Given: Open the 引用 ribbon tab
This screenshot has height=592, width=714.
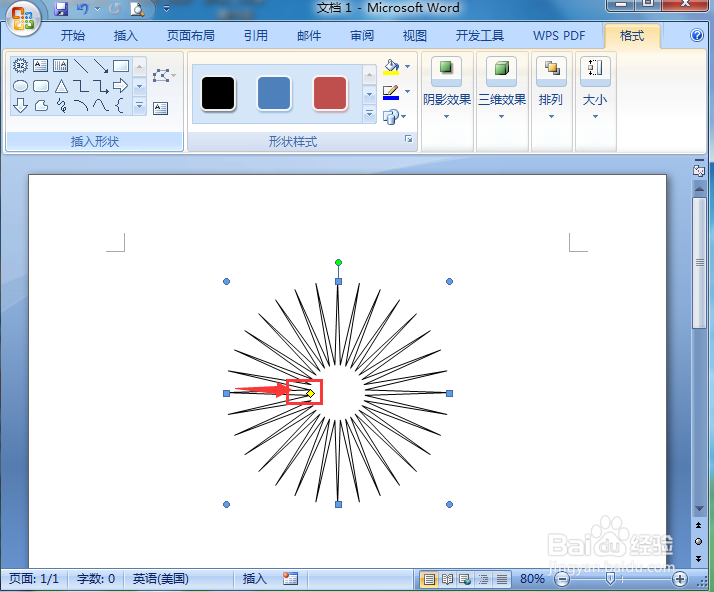Looking at the screenshot, I should (x=255, y=36).
